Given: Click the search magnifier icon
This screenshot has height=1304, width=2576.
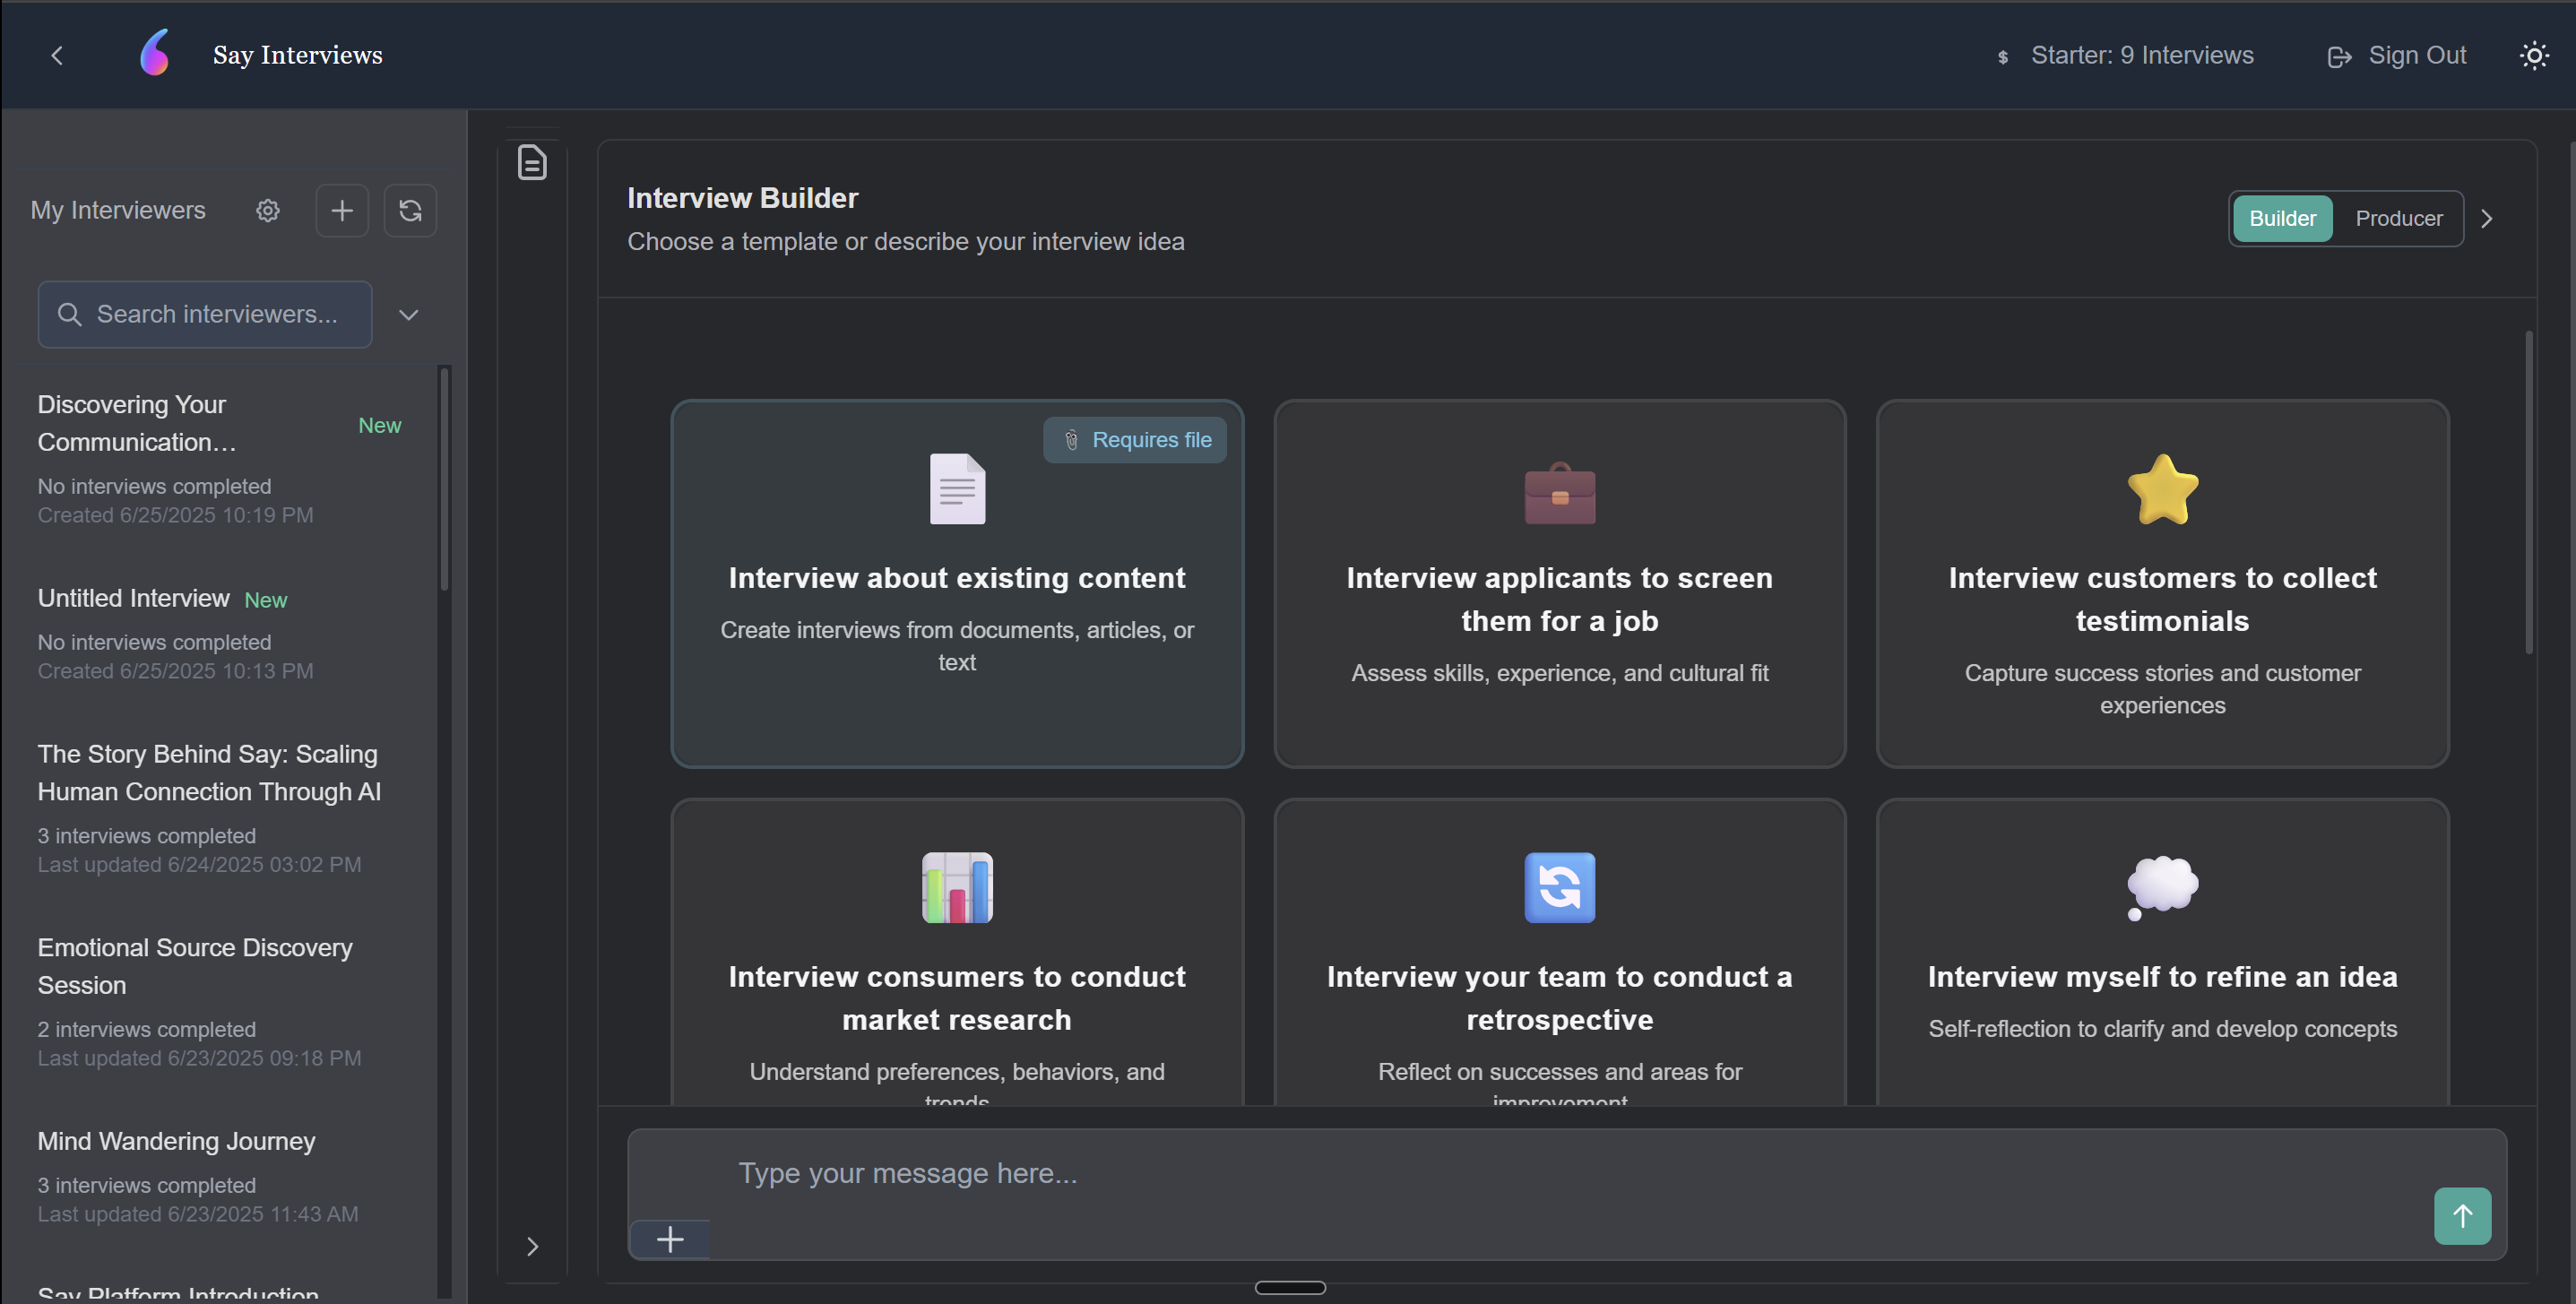Looking at the screenshot, I should tap(69, 314).
